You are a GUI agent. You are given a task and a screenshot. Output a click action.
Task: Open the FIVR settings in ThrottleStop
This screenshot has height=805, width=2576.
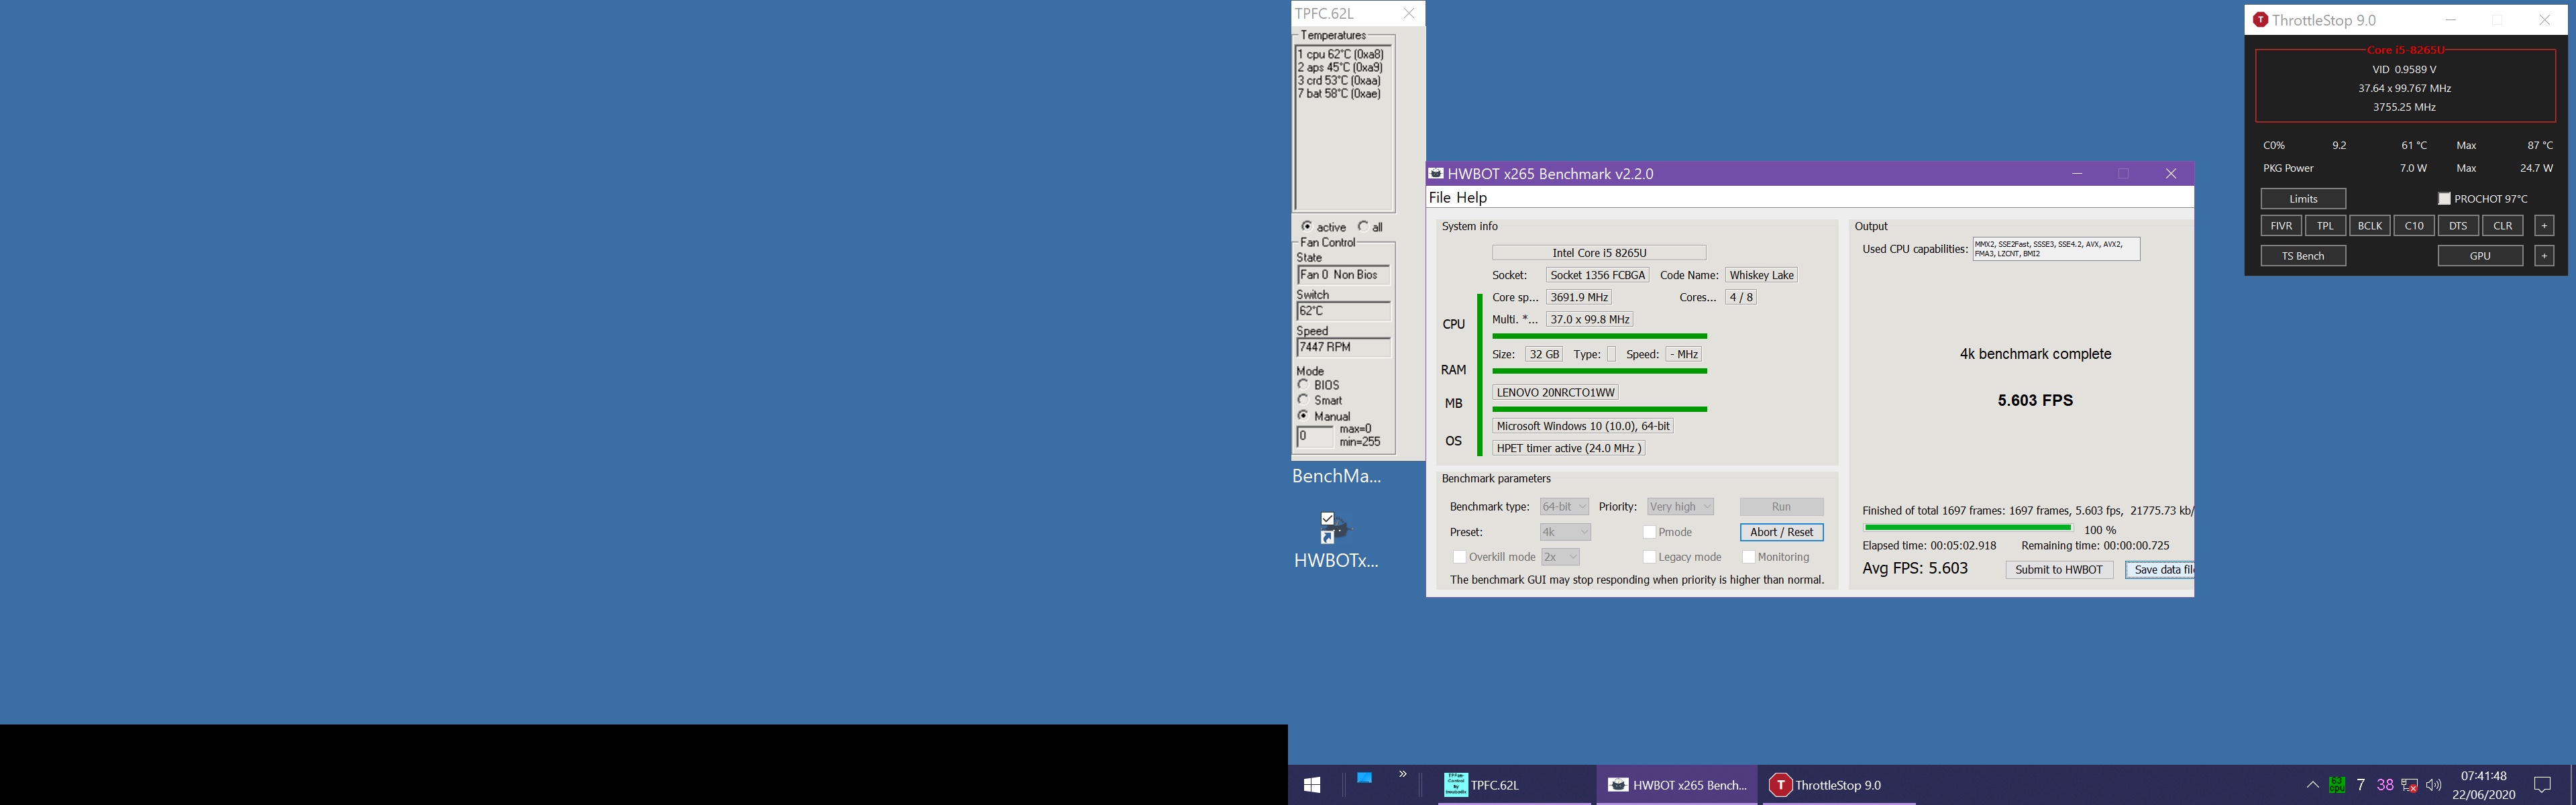tap(2281, 226)
